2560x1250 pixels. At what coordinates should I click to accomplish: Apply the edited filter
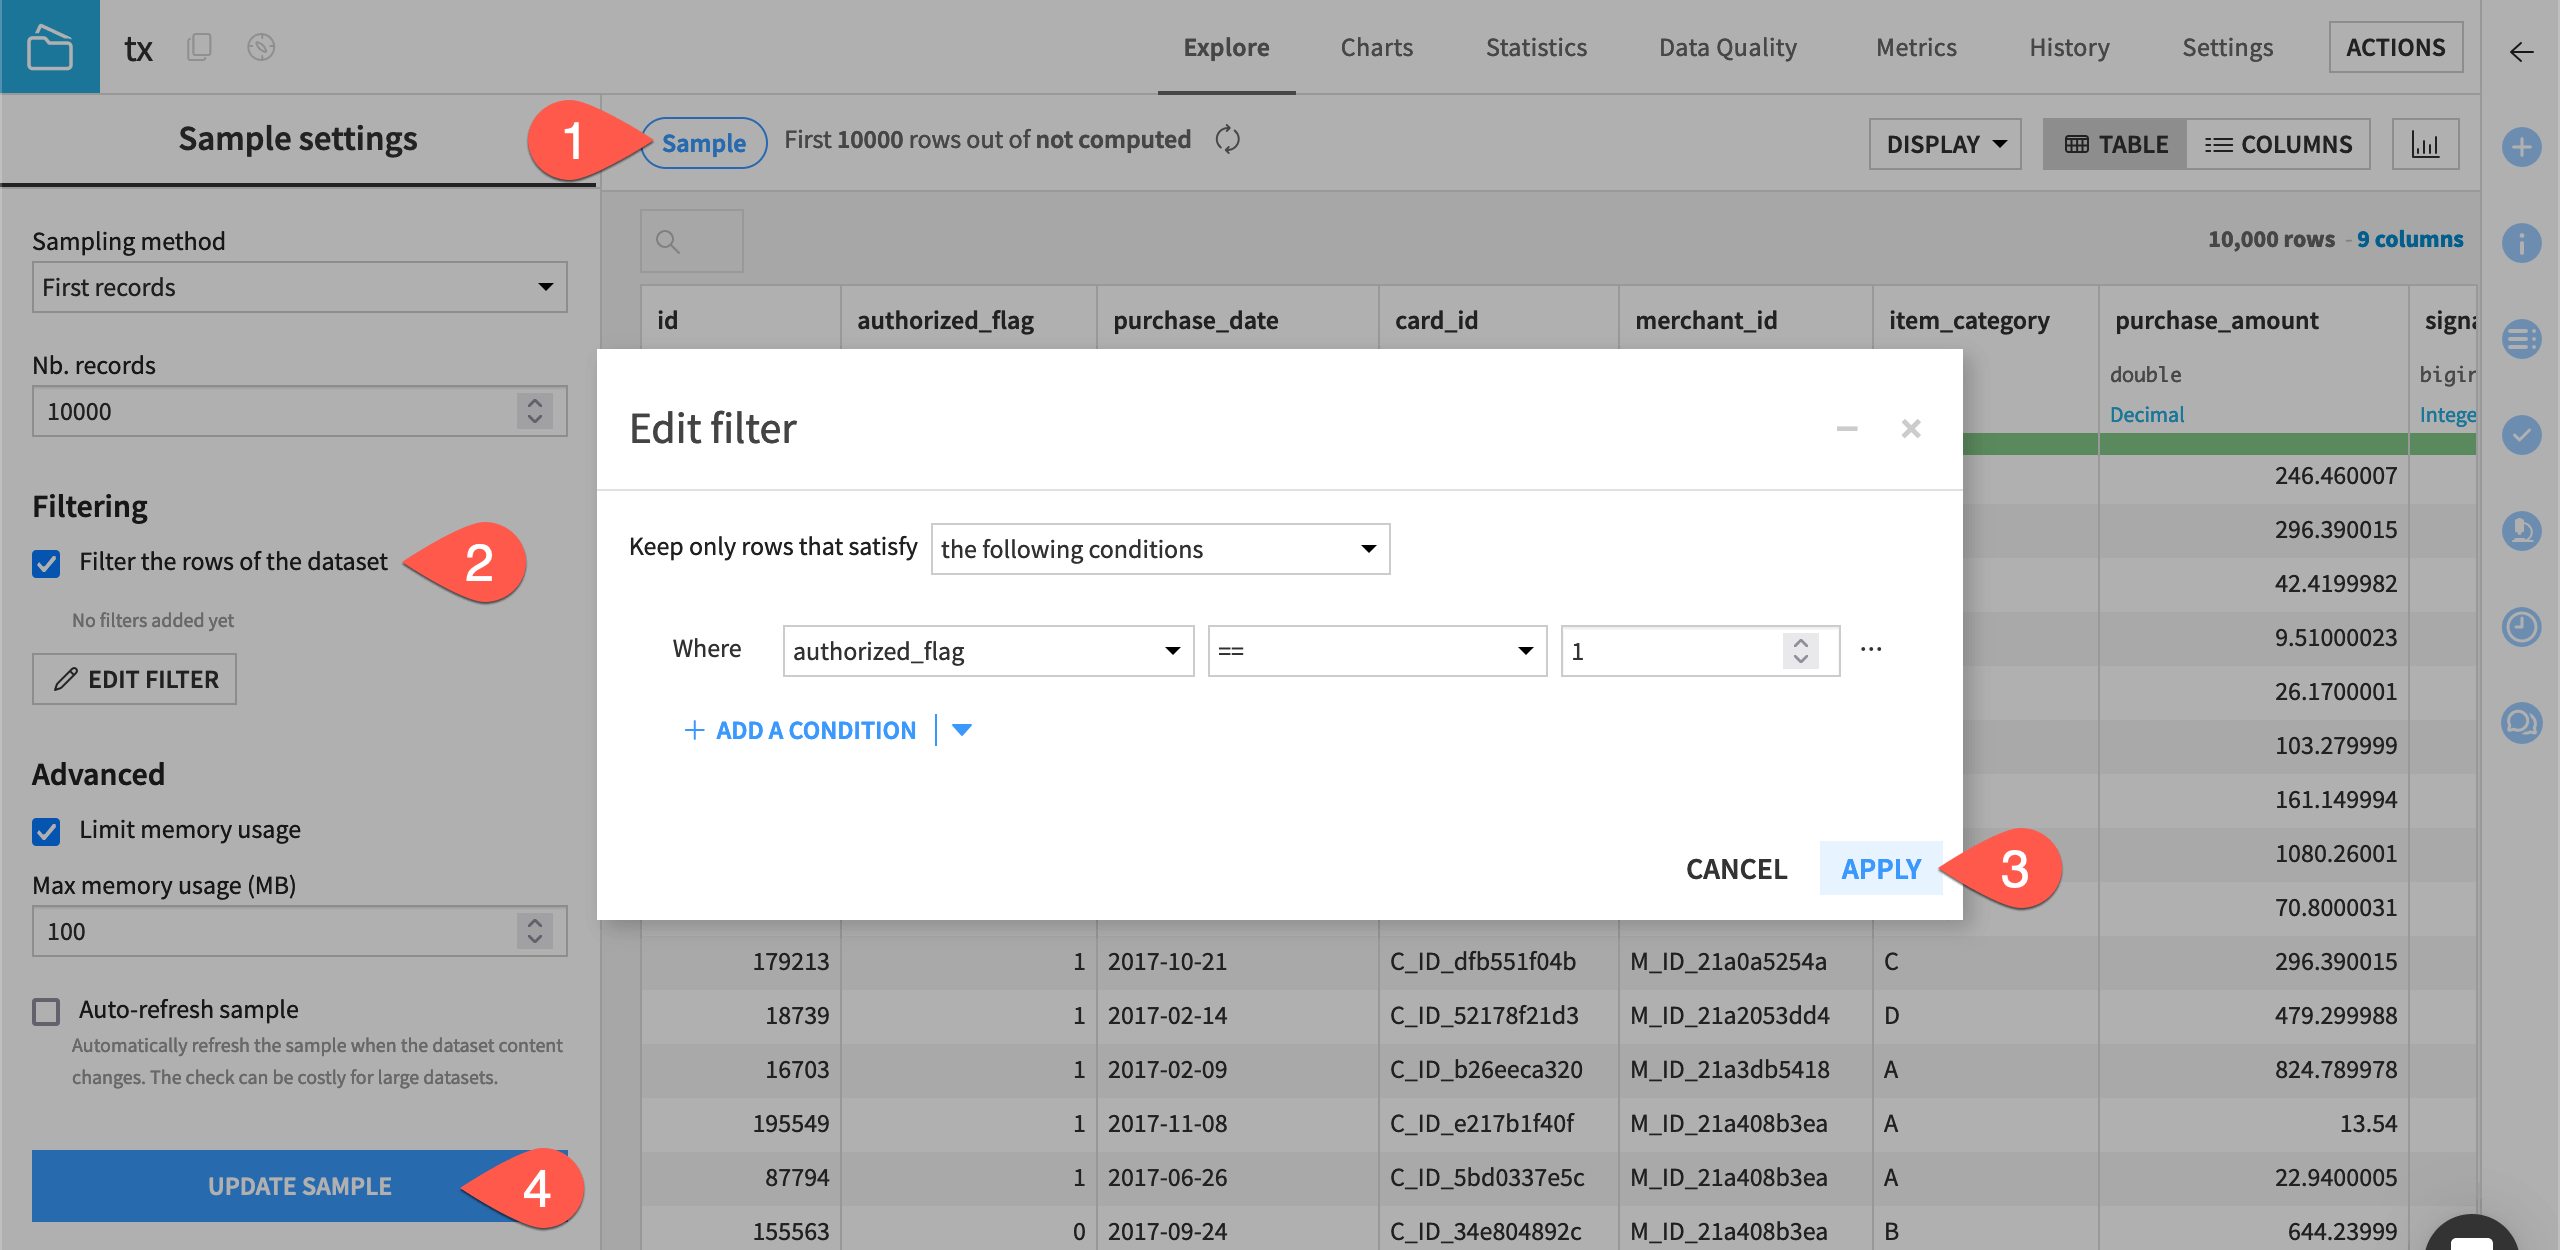[x=1881, y=869]
